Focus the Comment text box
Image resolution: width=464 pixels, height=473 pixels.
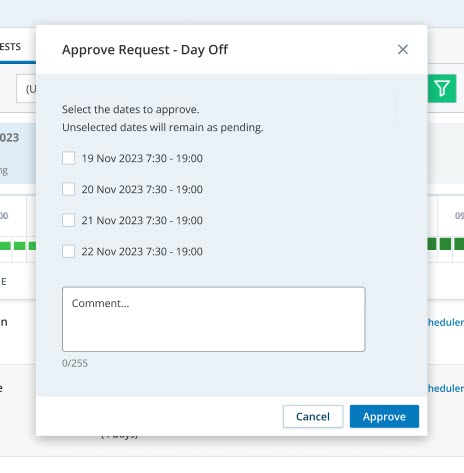tap(214, 319)
